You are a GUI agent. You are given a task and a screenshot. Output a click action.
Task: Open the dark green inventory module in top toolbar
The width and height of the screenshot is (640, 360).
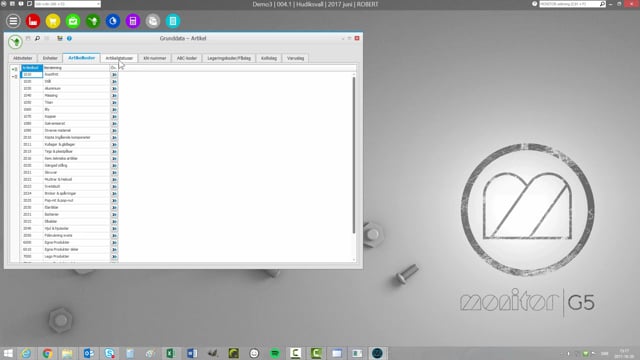tap(93, 21)
